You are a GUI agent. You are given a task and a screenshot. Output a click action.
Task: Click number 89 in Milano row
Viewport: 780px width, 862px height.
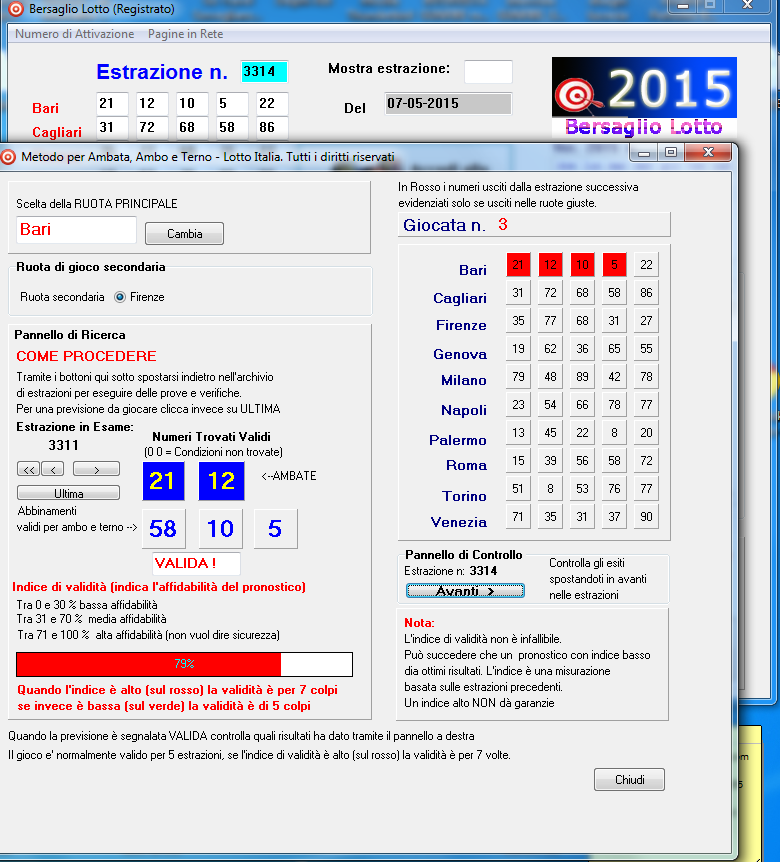click(582, 377)
